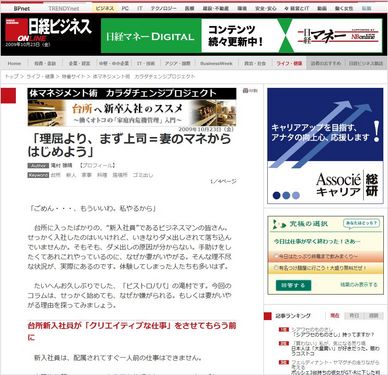Click the 体マネジメント術 カラダチェンジプロジェクト header
388x375 pixels.
pos(132,94)
